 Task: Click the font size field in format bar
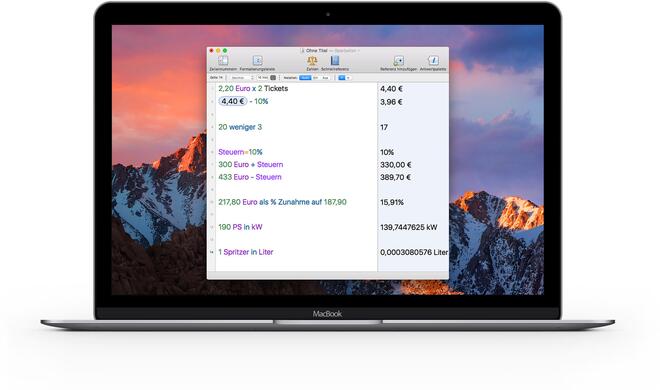(263, 78)
